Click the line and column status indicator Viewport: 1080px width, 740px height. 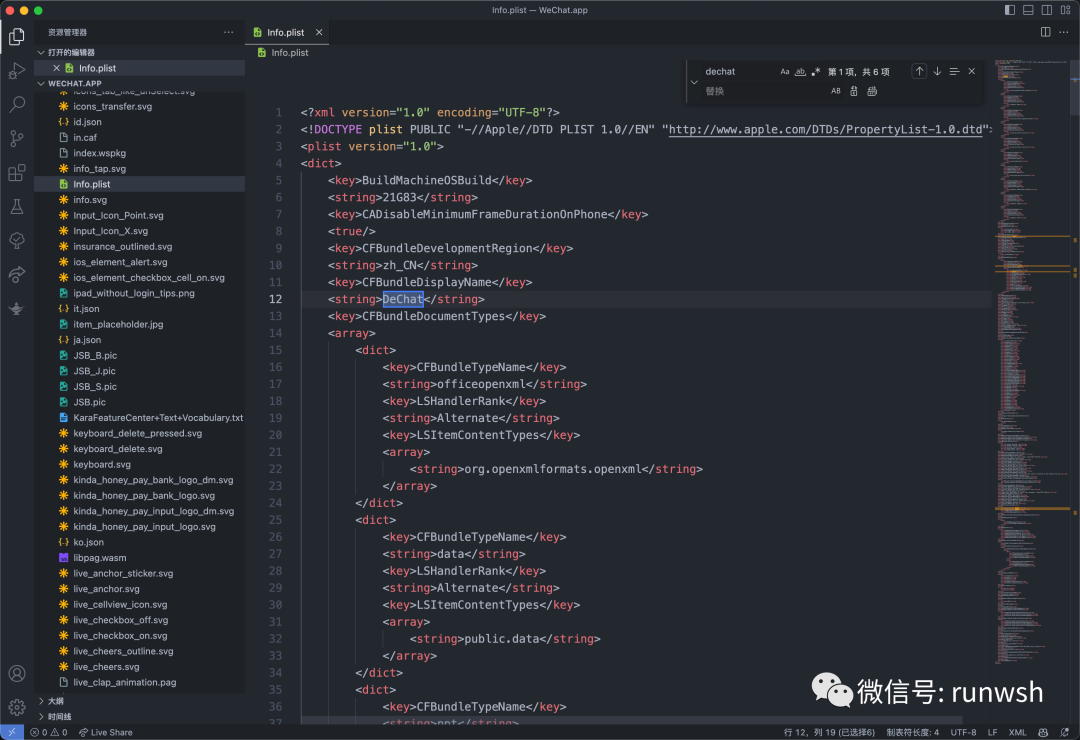tap(829, 732)
